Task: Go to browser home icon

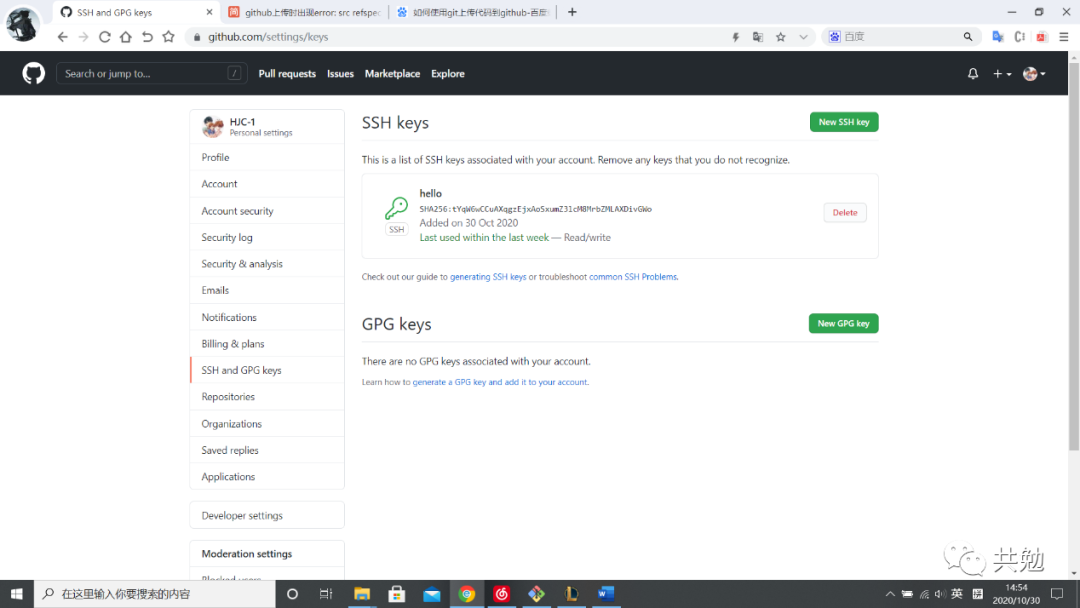Action: [125, 37]
